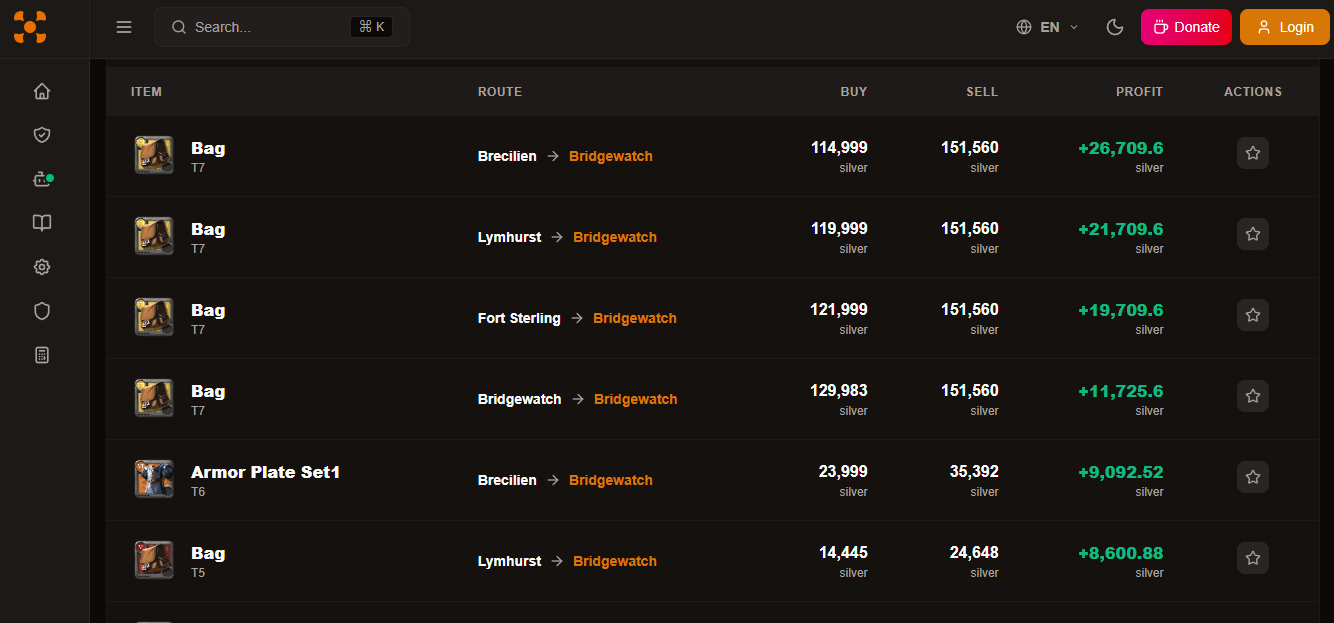Click the Bag thumbnail priced 129,983
Image resolution: width=1334 pixels, height=623 pixels.
(x=154, y=398)
